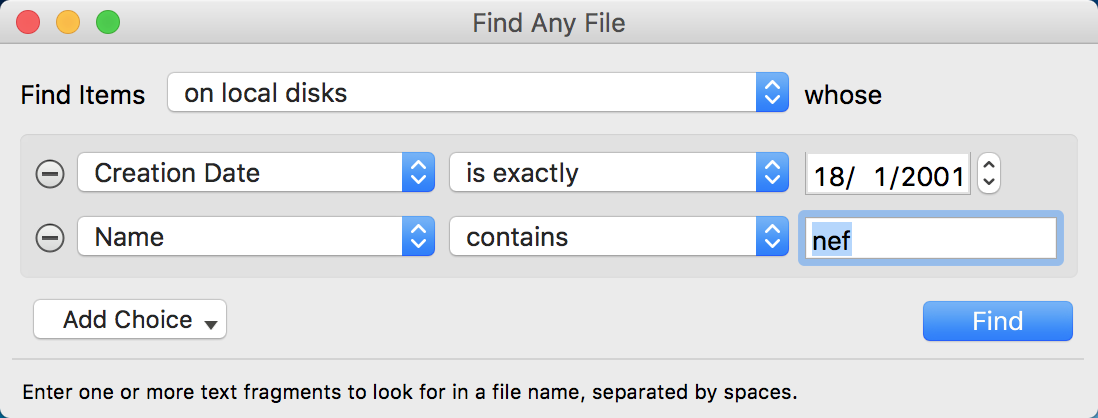Click the 'Find Items' label
Image resolution: width=1098 pixels, height=418 pixels.
coord(83,95)
